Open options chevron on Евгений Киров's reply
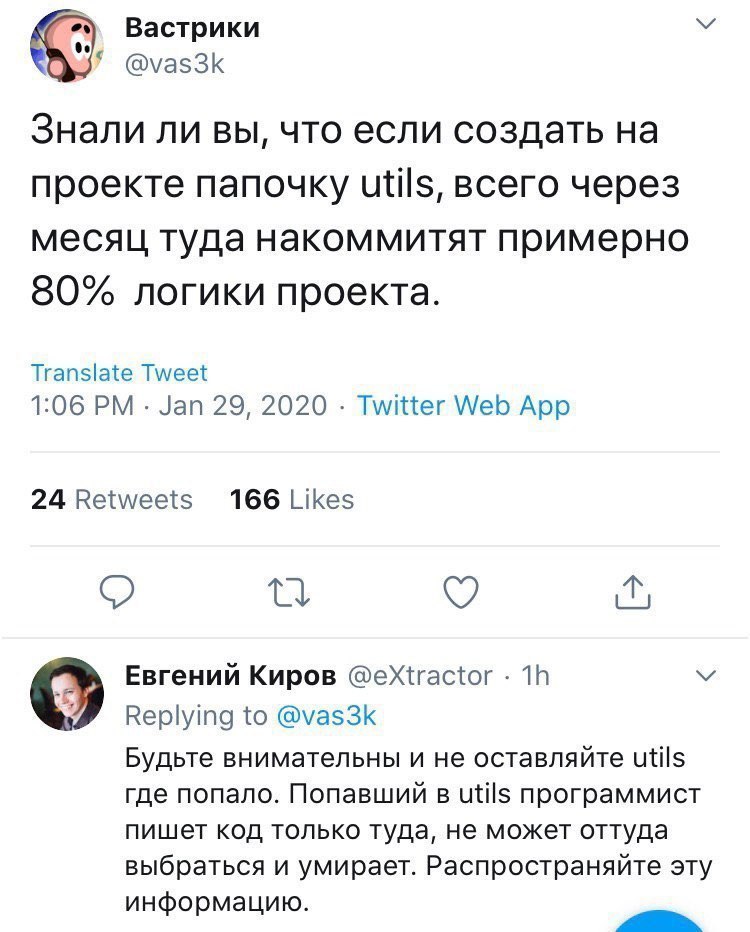Image resolution: width=750 pixels, height=932 pixels. (706, 677)
